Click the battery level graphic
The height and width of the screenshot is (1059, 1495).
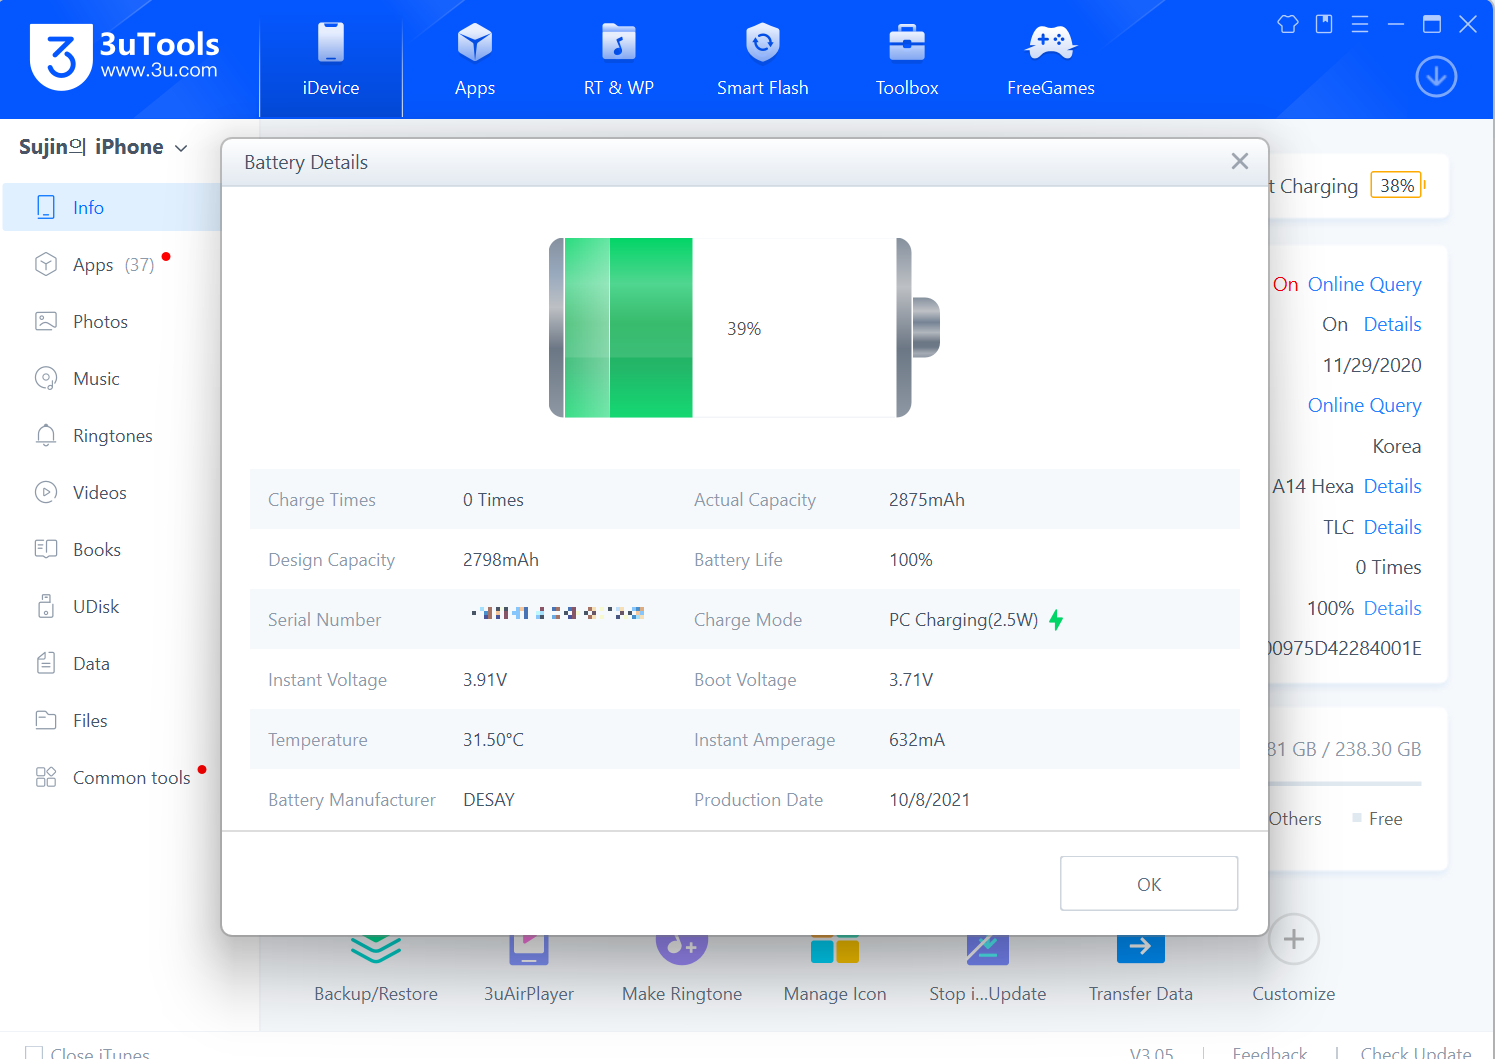[x=744, y=328]
